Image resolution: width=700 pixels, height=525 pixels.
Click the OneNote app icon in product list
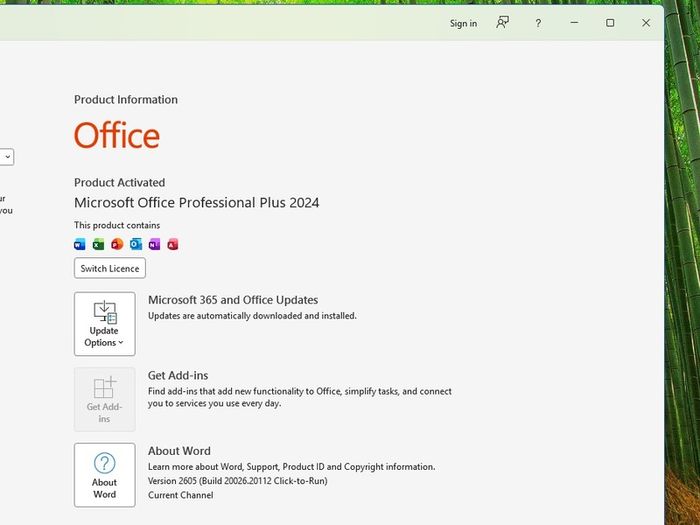point(154,244)
